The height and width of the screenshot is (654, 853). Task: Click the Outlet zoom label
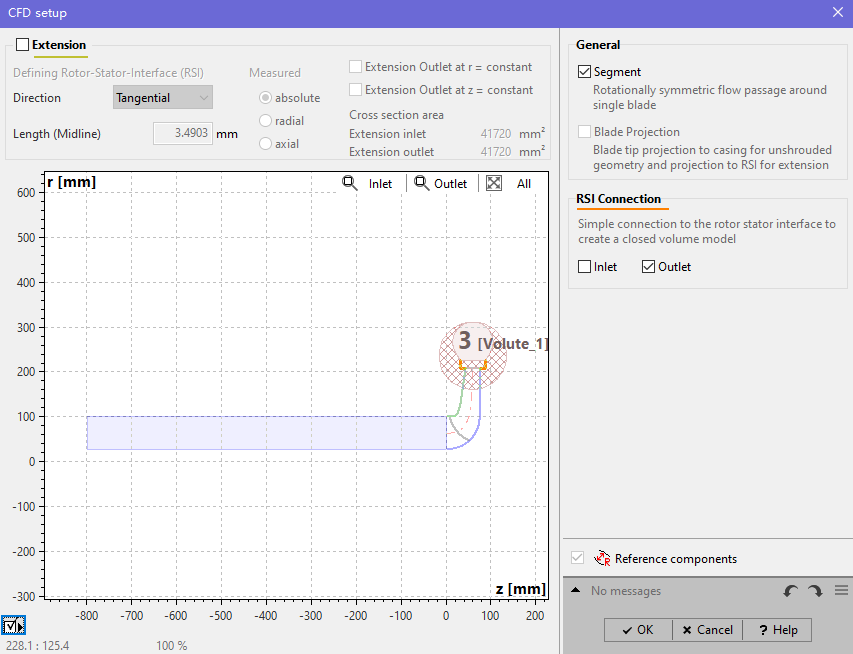coord(450,184)
